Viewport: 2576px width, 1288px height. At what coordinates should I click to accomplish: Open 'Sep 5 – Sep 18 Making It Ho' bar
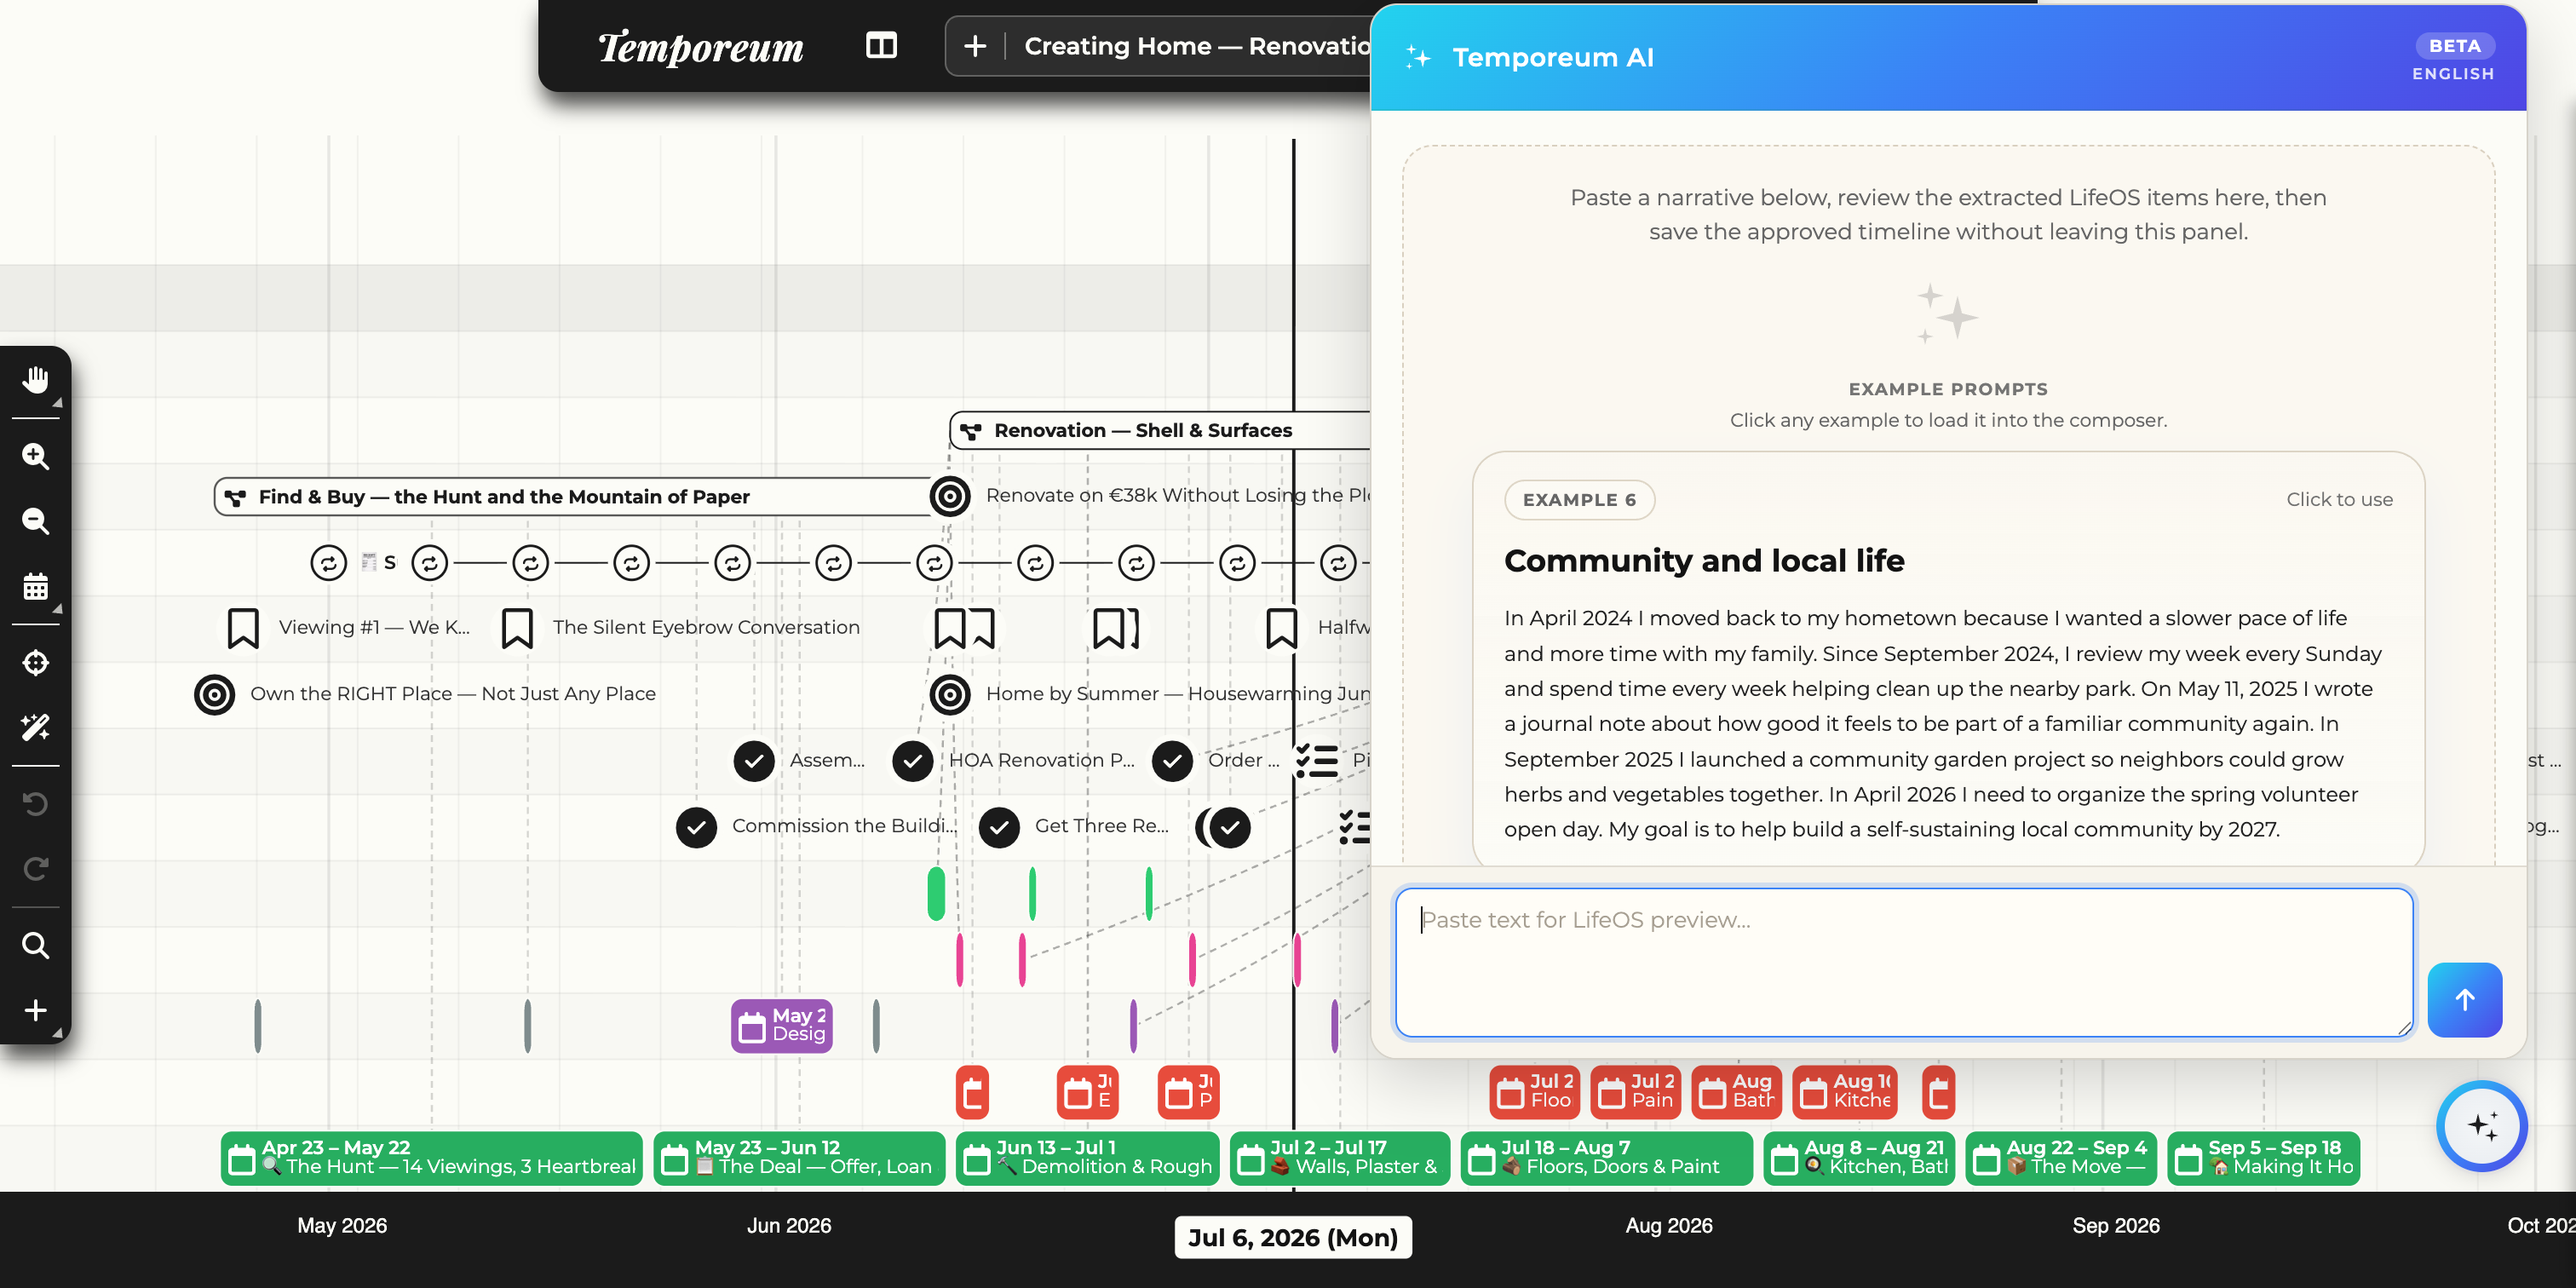coord(2263,1158)
